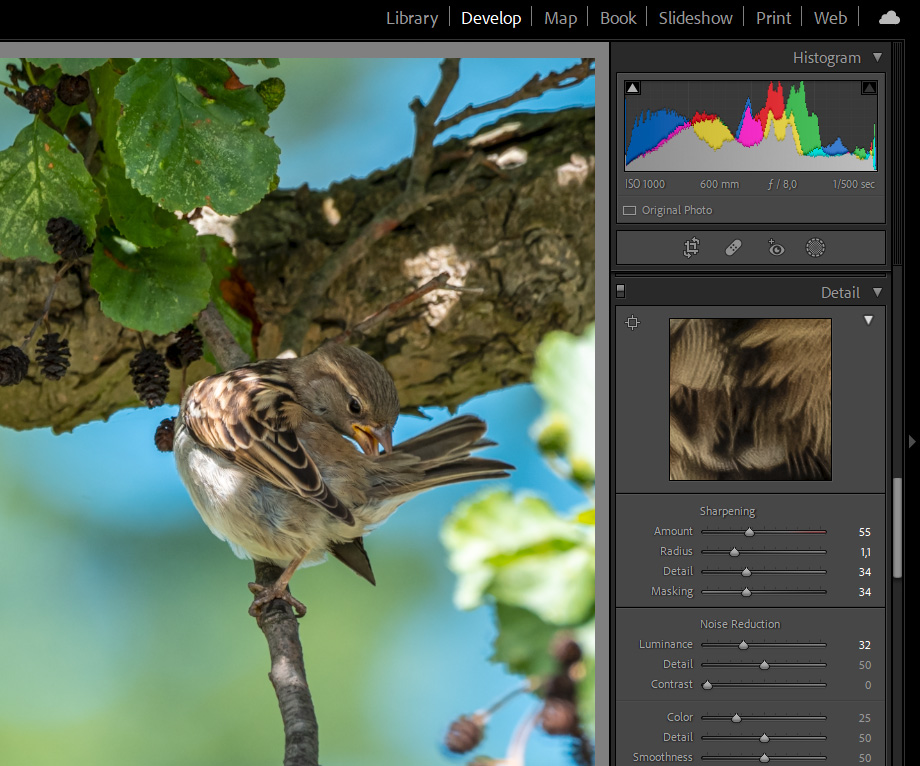Click the Sharpening Amount slider handle

[x=749, y=532]
